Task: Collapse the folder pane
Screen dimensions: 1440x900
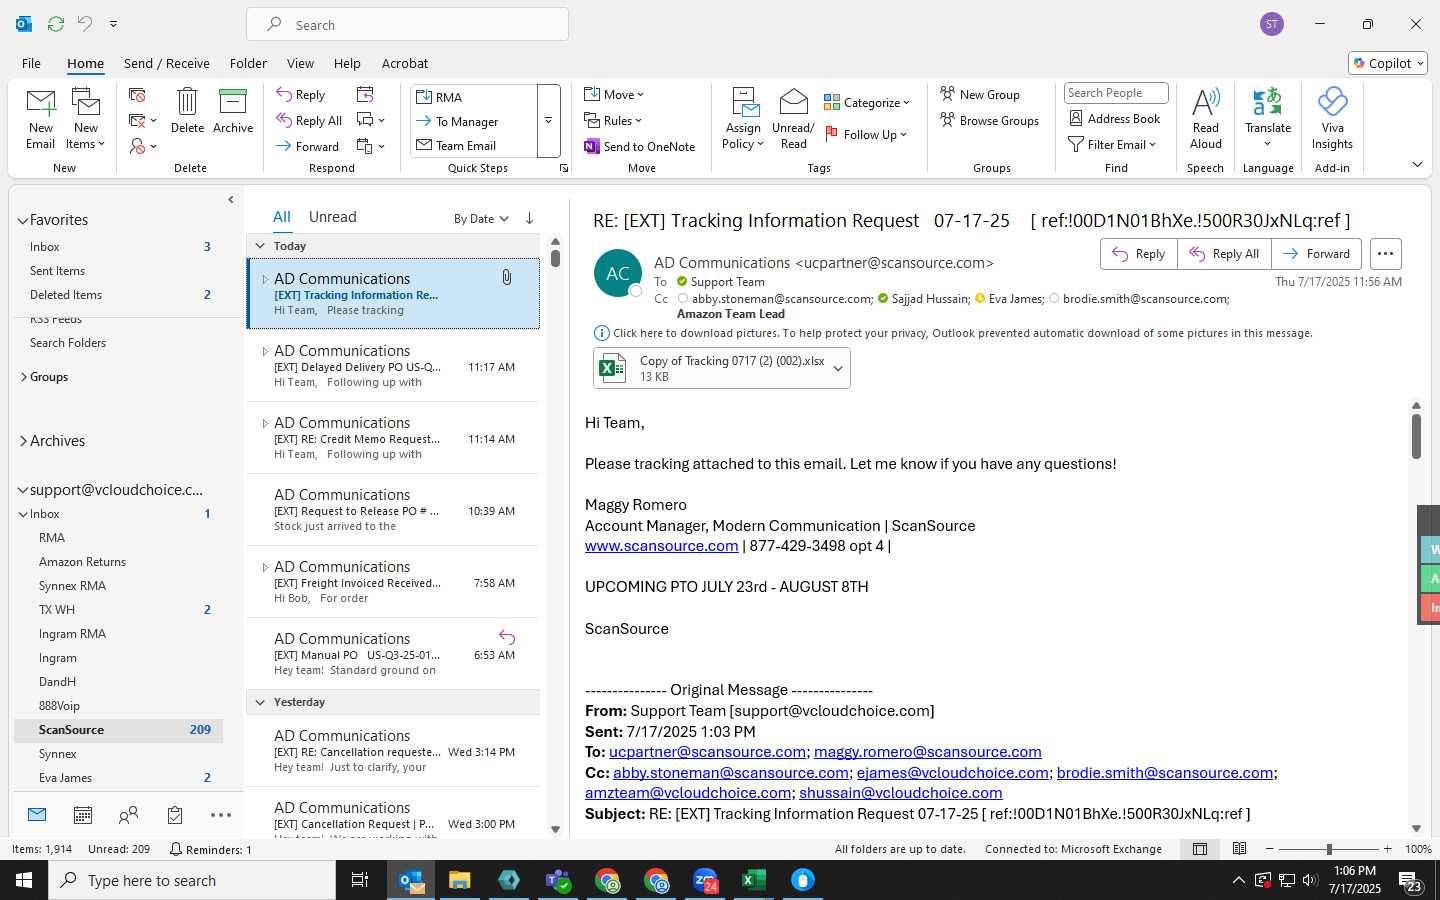Action: 231,200
